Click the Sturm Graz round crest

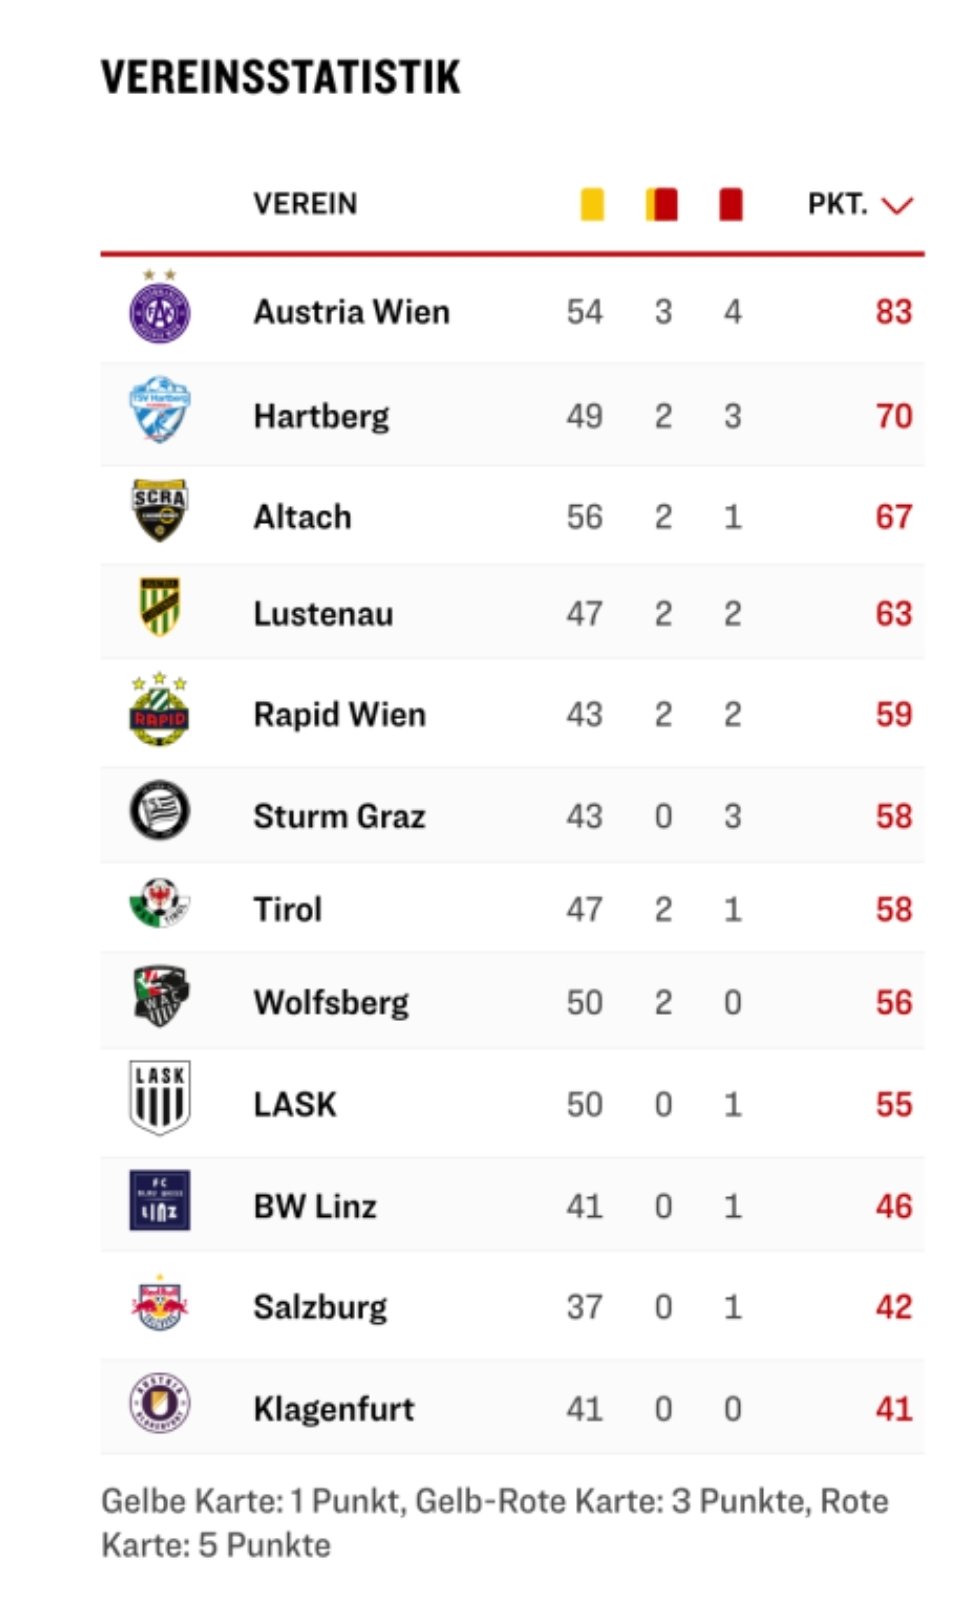coord(159,809)
